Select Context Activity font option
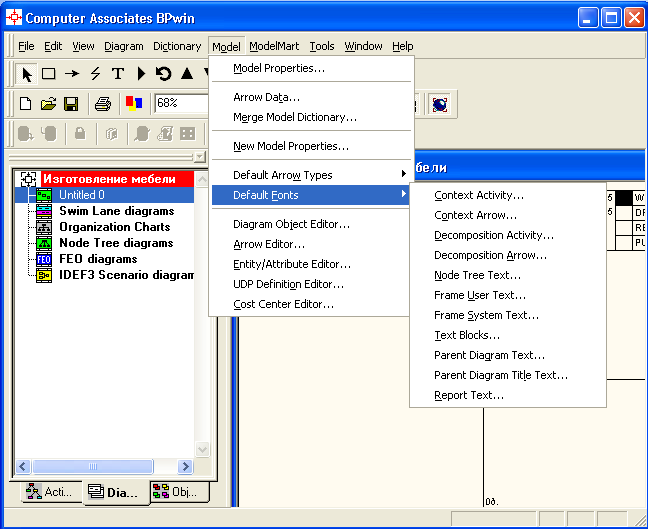The image size is (648, 529). coord(508,195)
